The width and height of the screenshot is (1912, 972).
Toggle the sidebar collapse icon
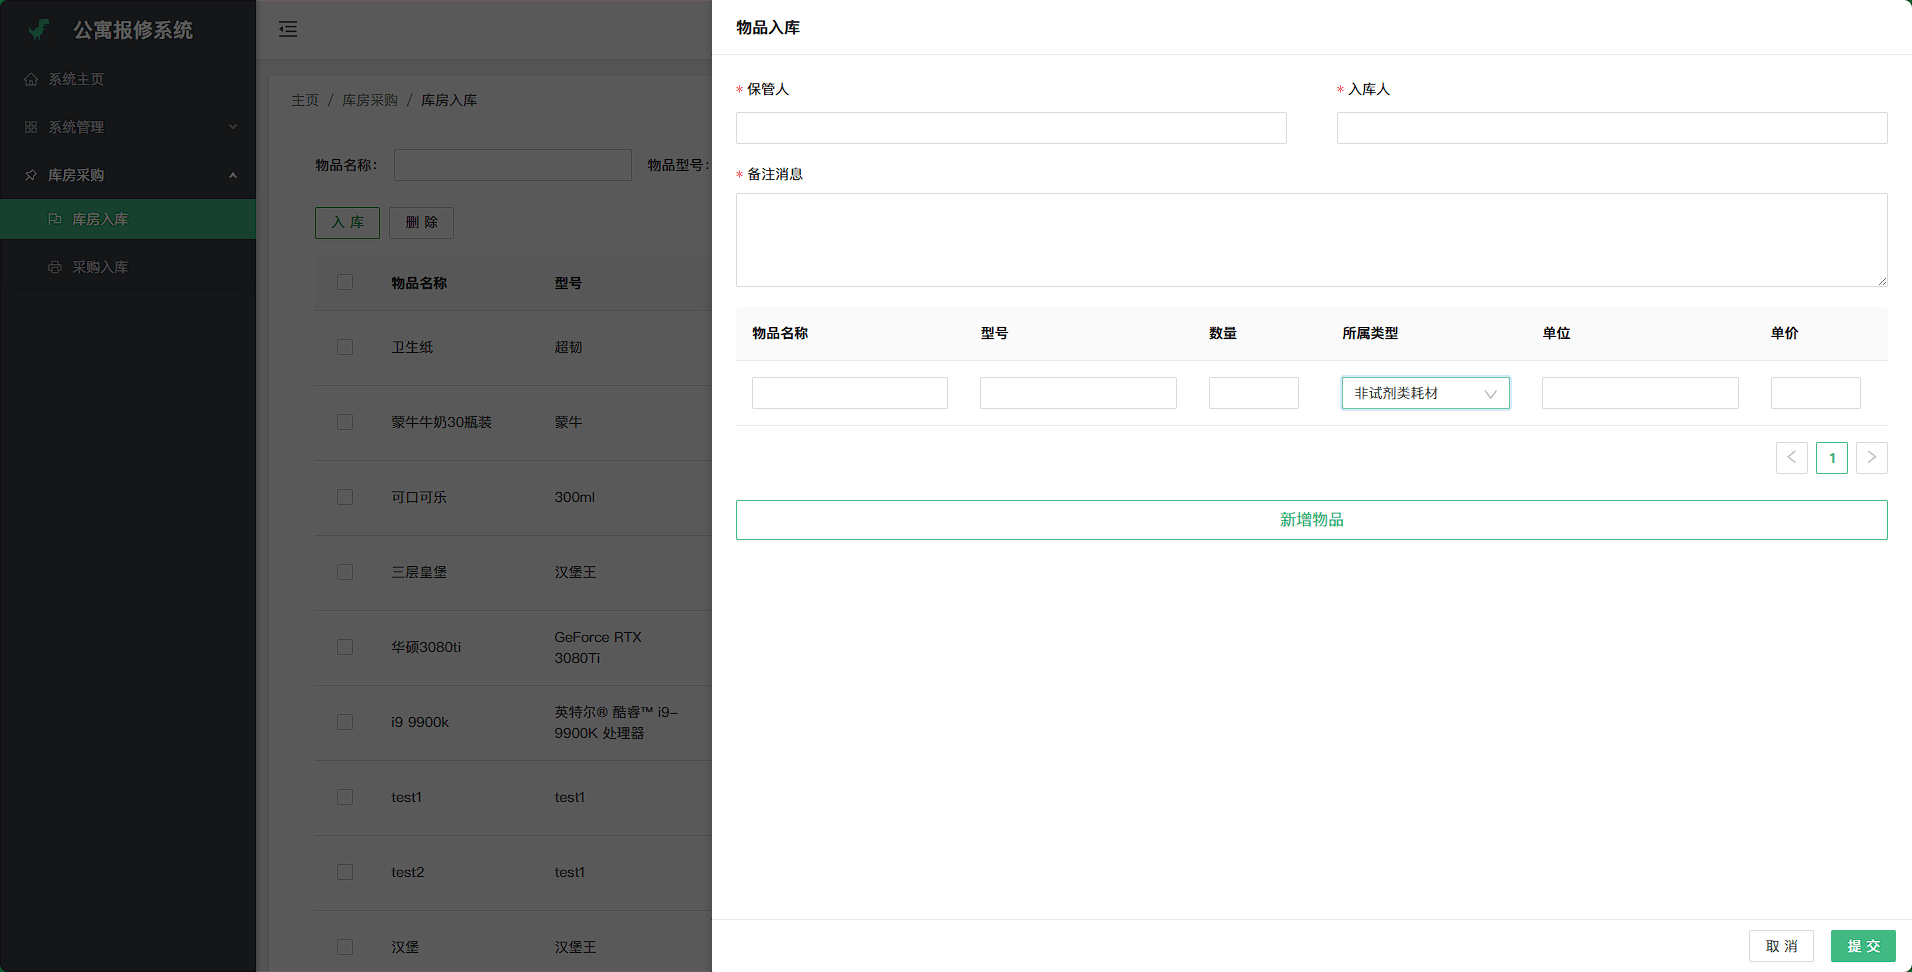pos(288,29)
